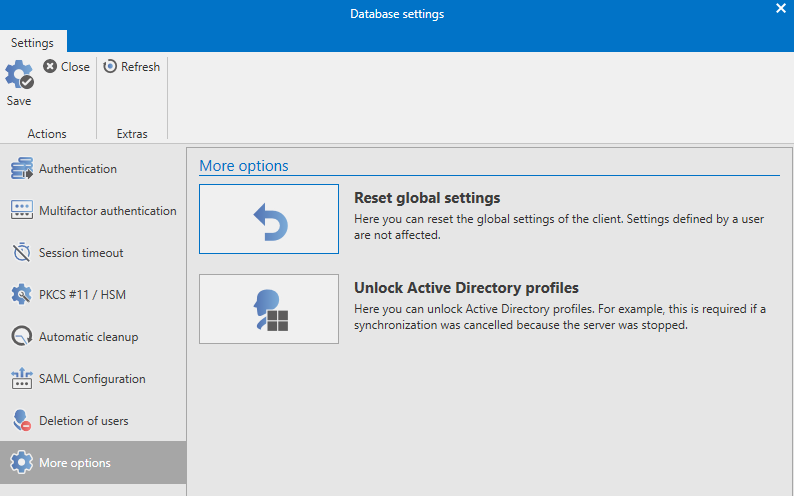This screenshot has height=496, width=794.
Task: Click the Automatic cleanup icon
Action: click(22, 336)
